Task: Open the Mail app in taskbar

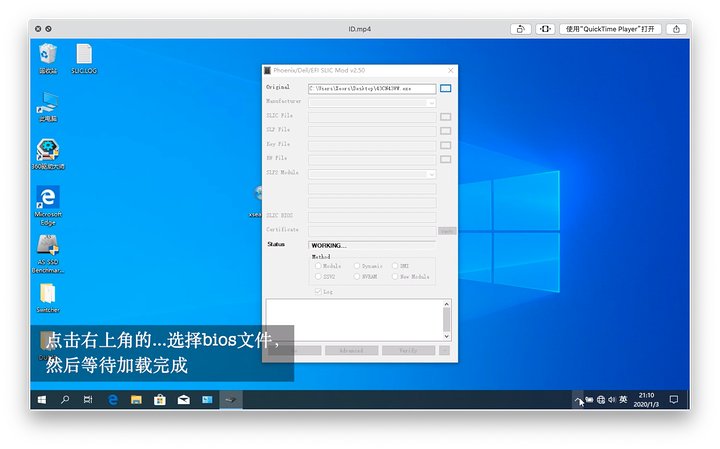Action: (183, 399)
